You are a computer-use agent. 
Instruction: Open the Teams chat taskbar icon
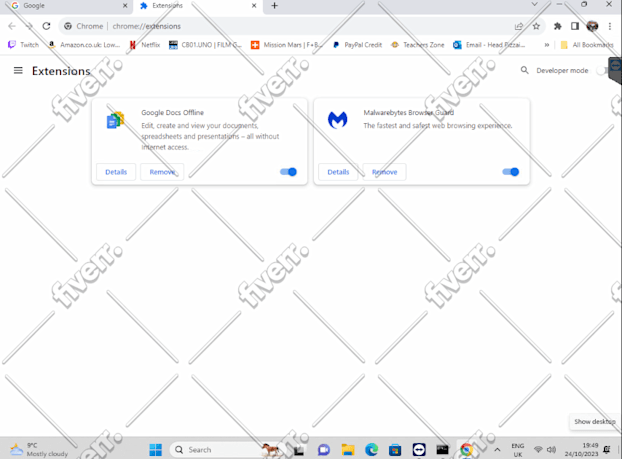coord(324,449)
